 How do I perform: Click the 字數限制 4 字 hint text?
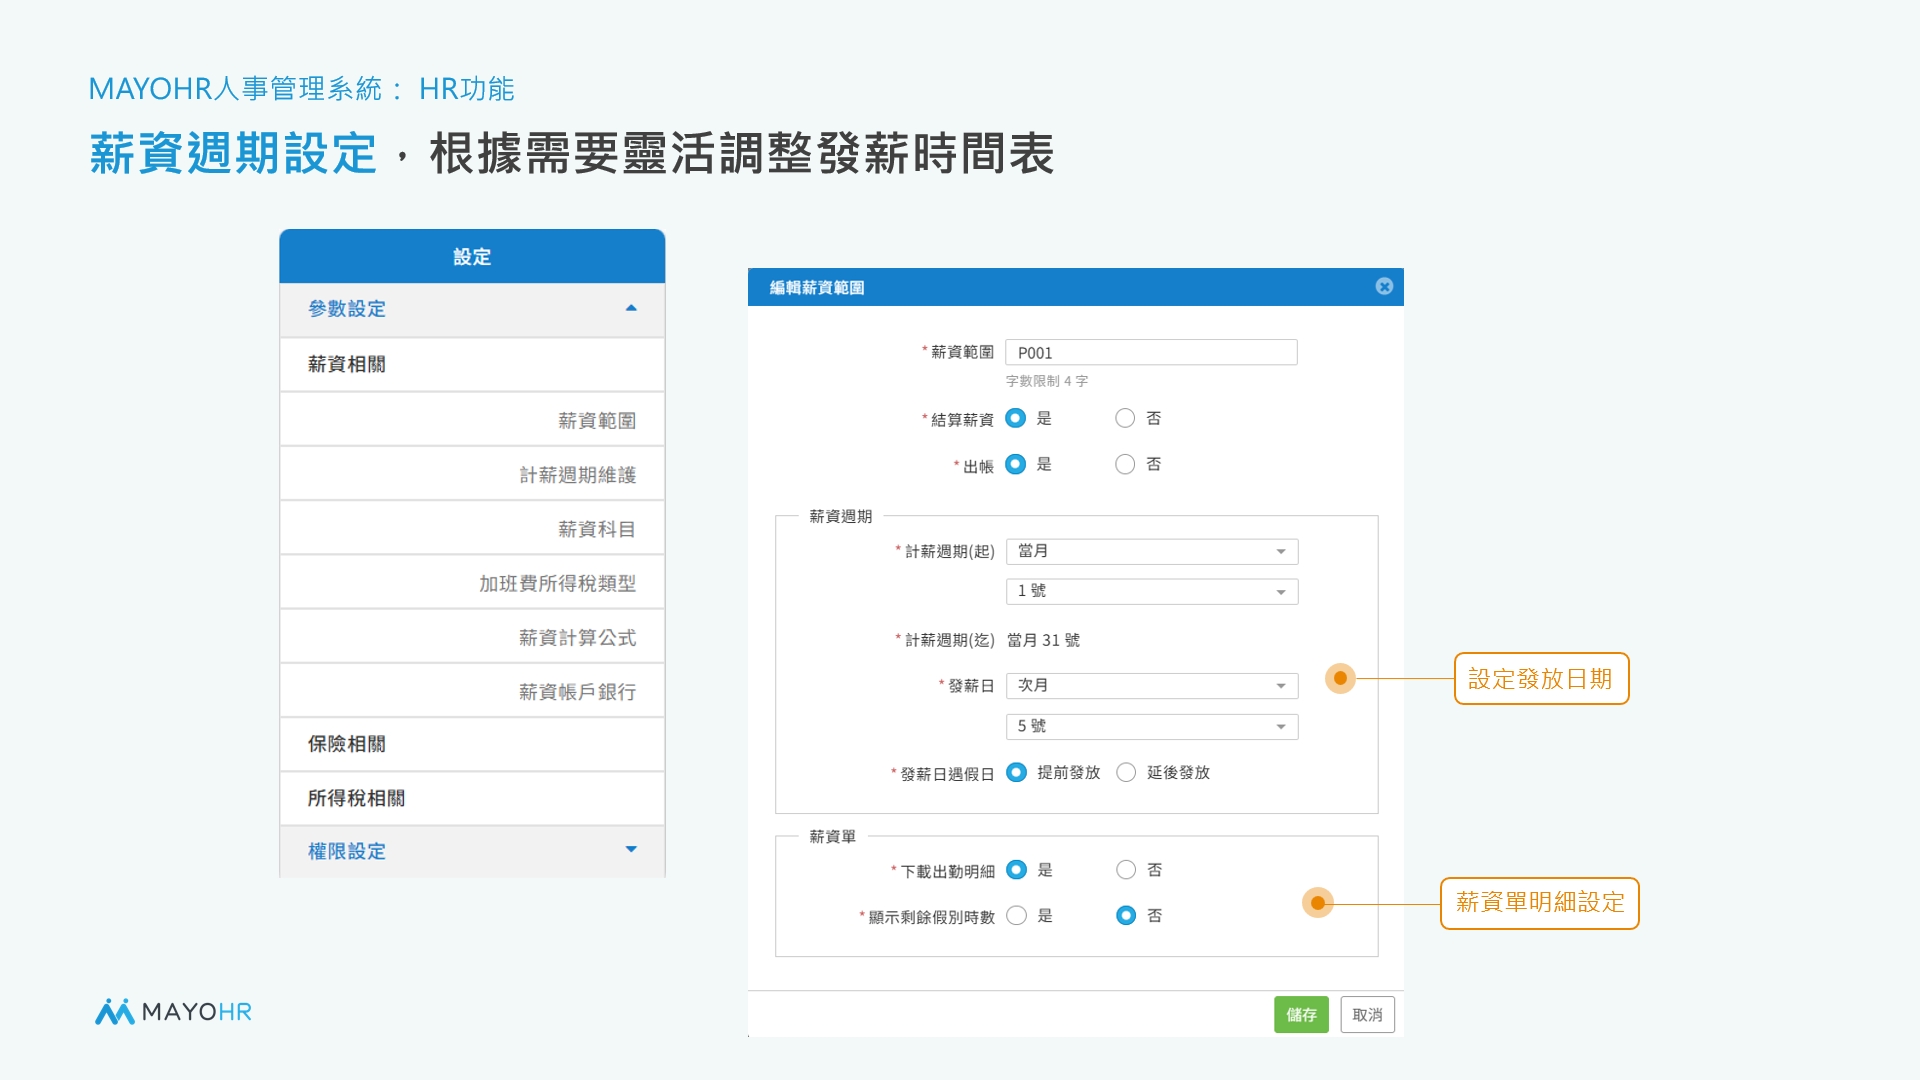point(1047,381)
